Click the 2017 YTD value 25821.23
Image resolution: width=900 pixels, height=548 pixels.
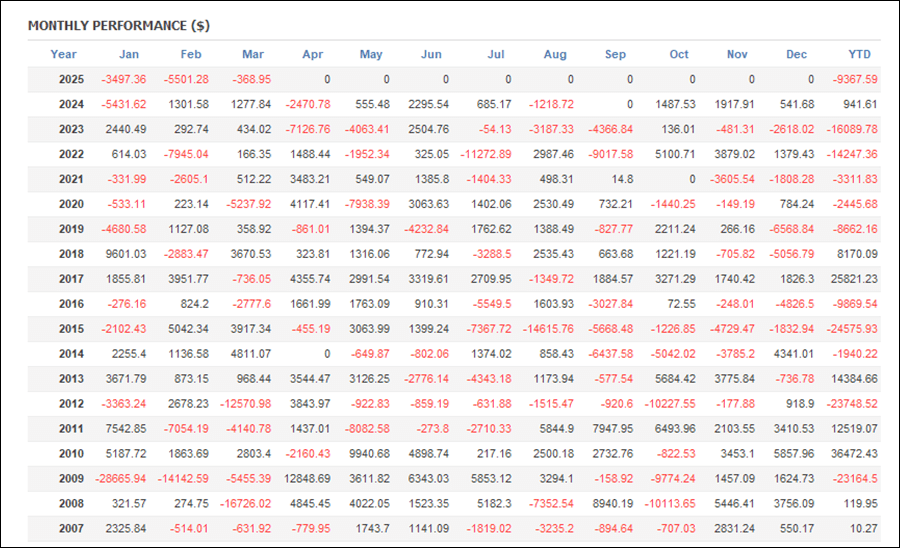(x=854, y=279)
